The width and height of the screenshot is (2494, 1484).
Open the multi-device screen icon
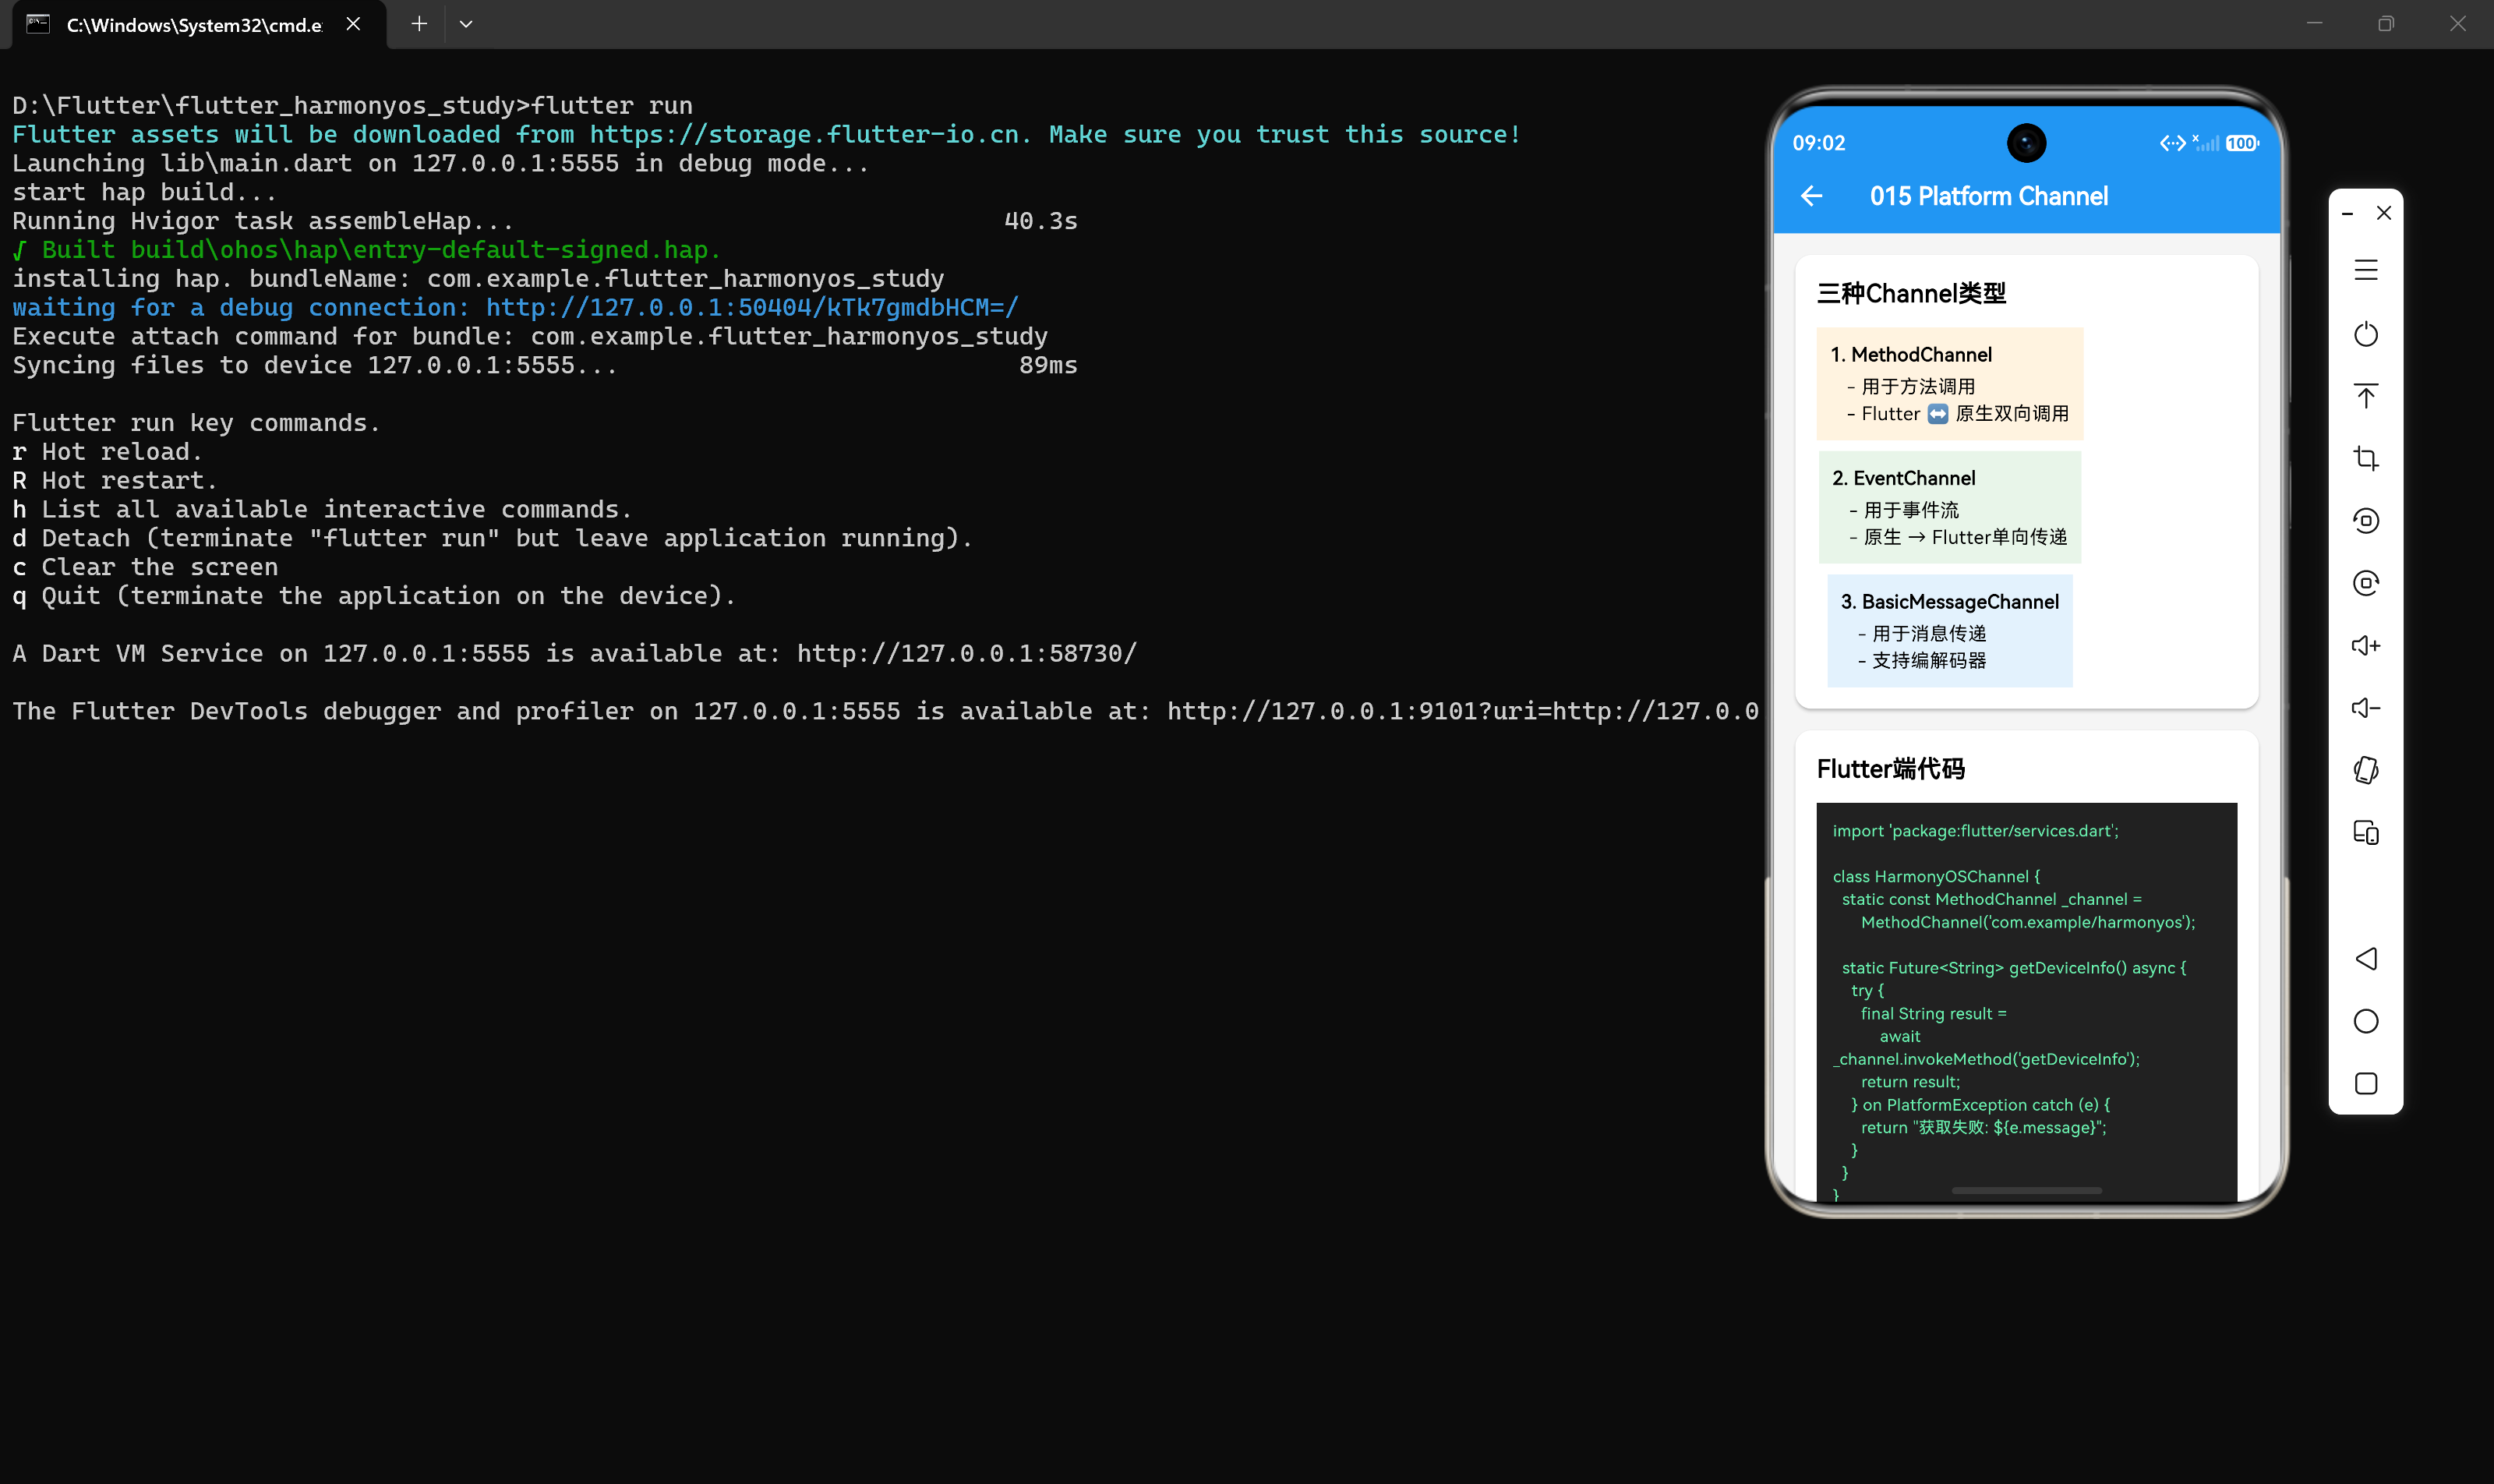click(x=2365, y=833)
